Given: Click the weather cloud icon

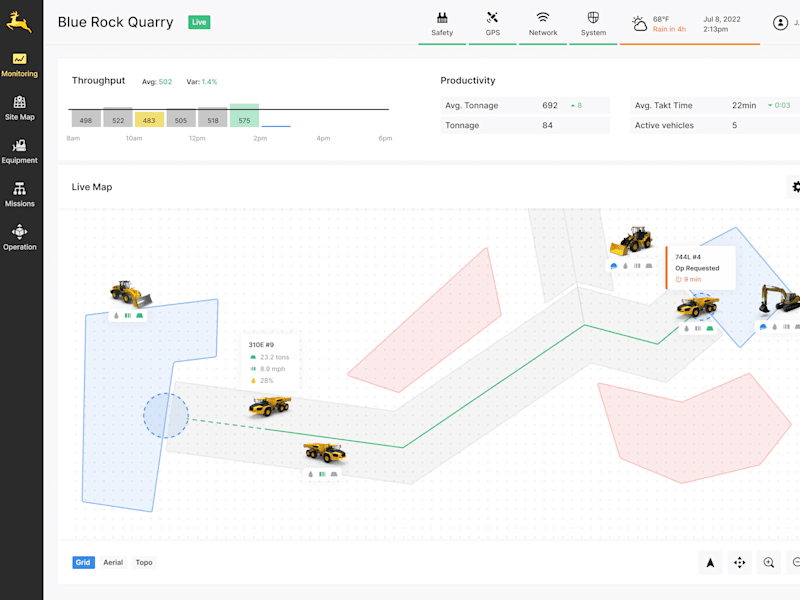Looking at the screenshot, I should pyautogui.click(x=639, y=23).
